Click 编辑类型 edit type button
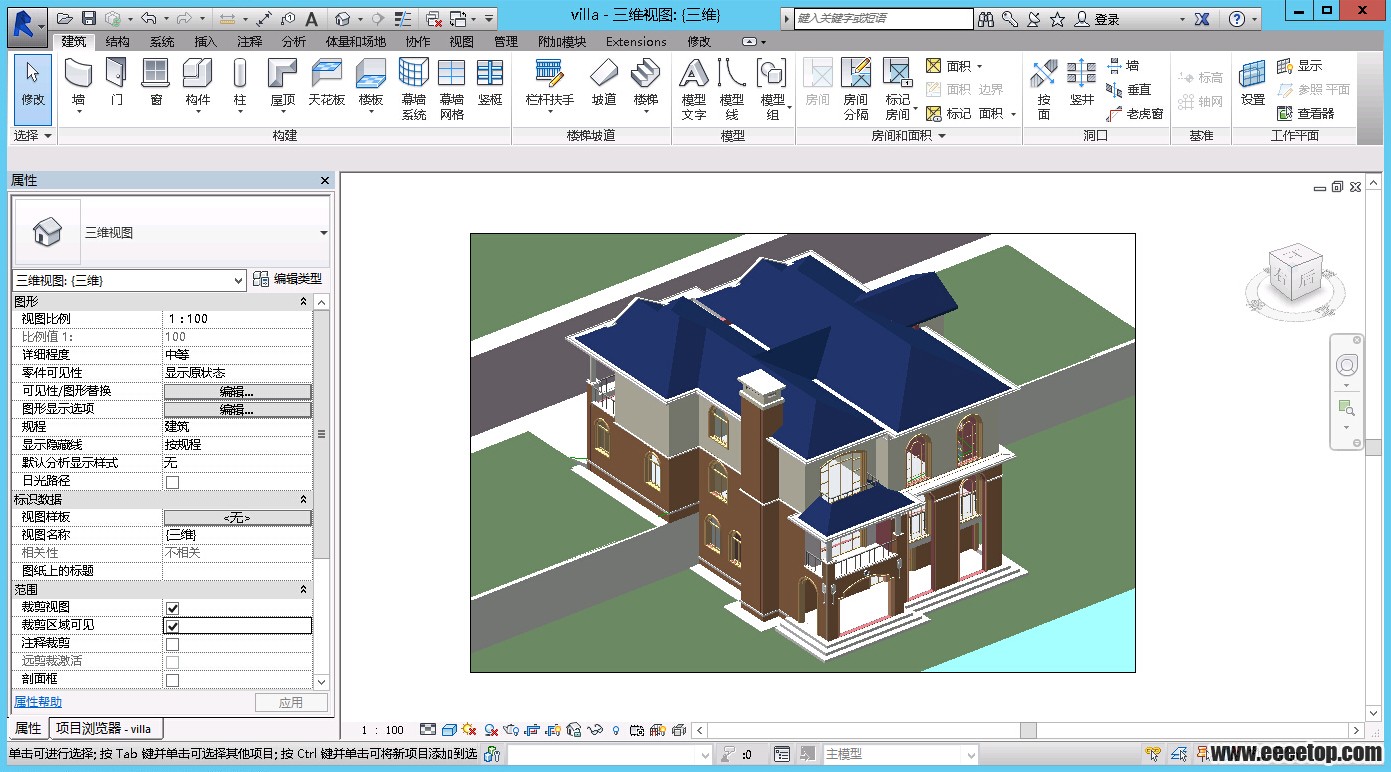The height and width of the screenshot is (772, 1391). tap(288, 279)
